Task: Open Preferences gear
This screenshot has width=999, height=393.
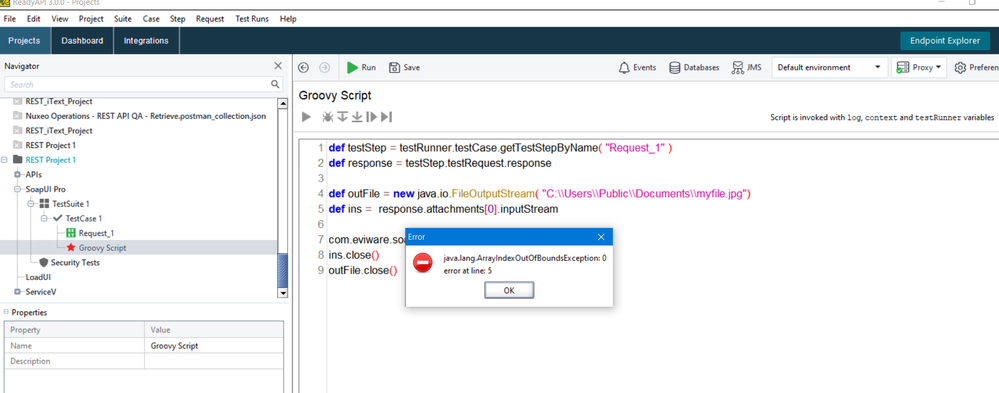Action: tap(976, 68)
